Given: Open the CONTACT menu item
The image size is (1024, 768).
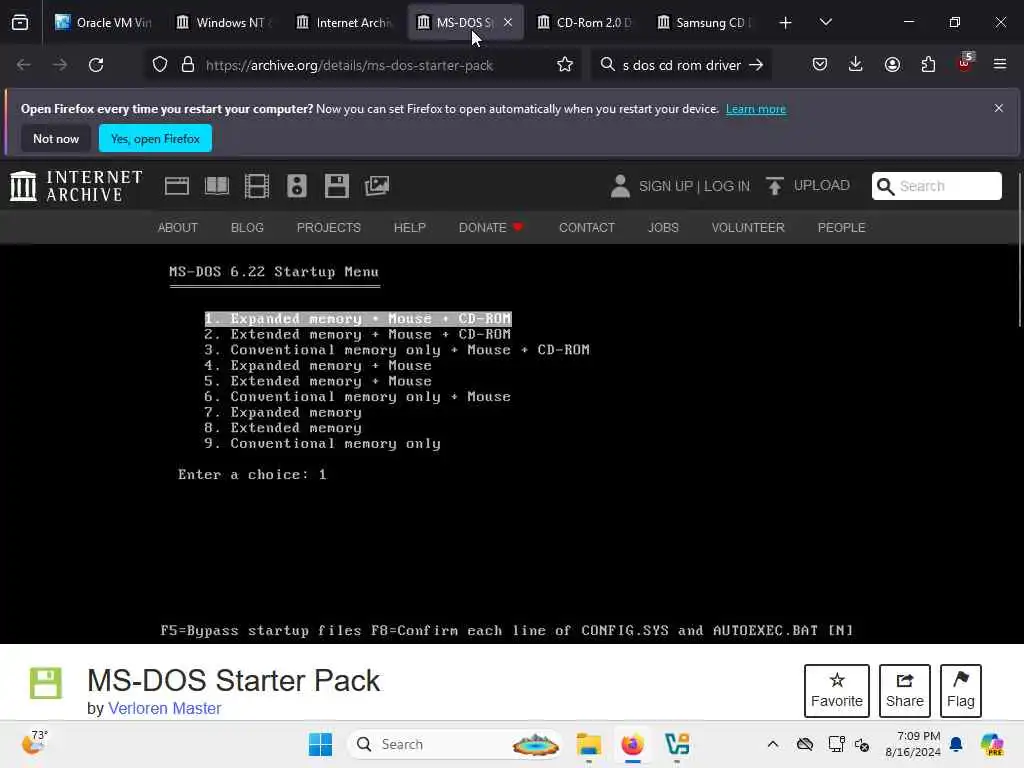Looking at the screenshot, I should pyautogui.click(x=586, y=227).
